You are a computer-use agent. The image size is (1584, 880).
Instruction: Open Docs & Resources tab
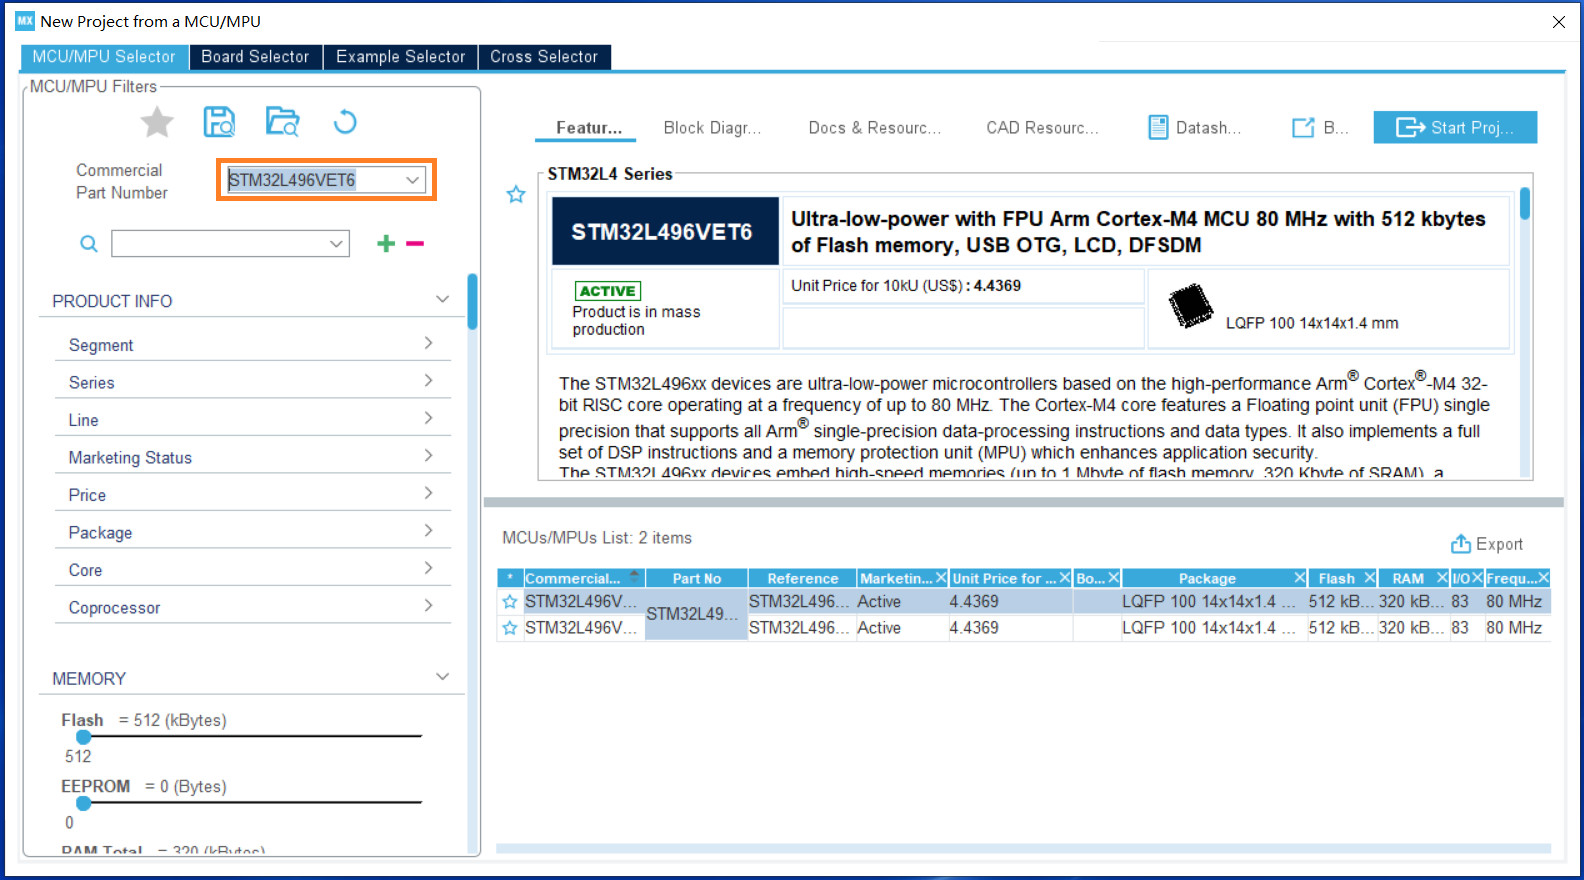pos(875,128)
